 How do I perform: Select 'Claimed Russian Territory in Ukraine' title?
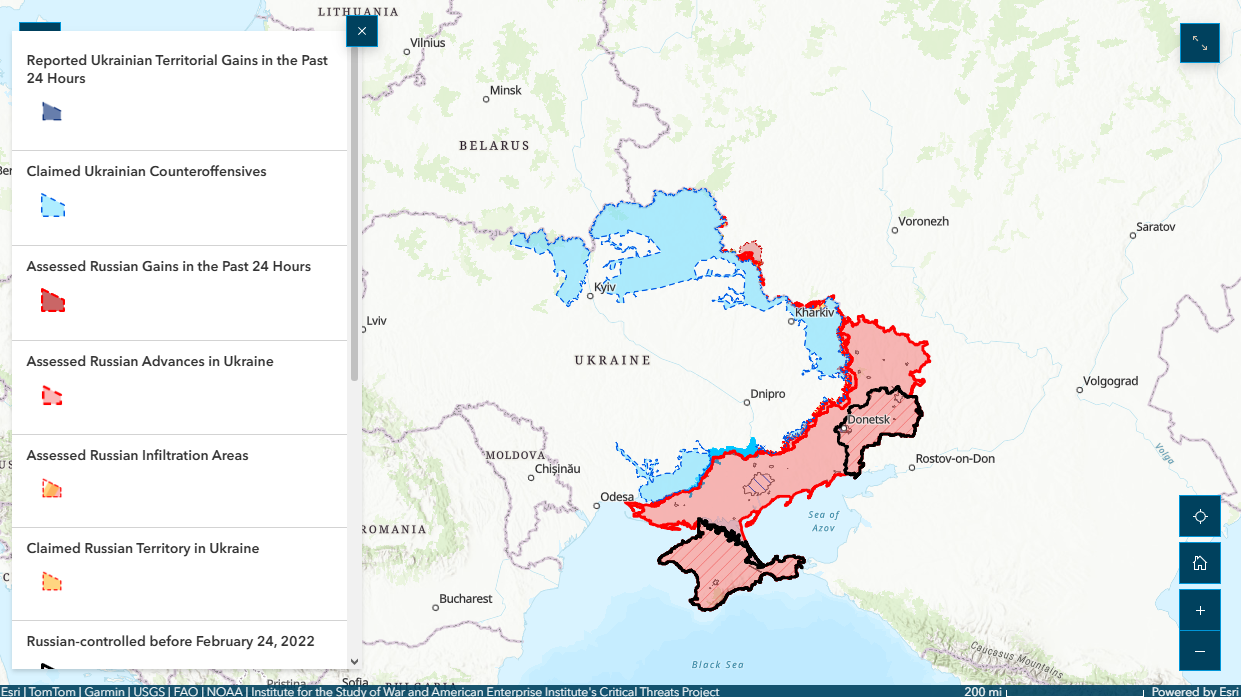142,548
